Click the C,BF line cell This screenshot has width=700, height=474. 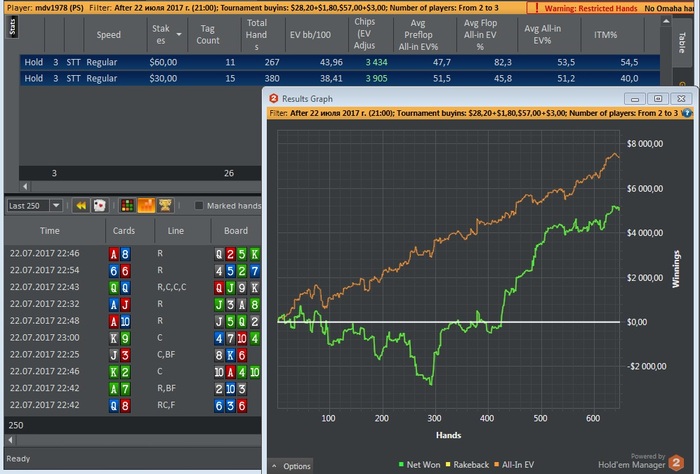(166, 354)
